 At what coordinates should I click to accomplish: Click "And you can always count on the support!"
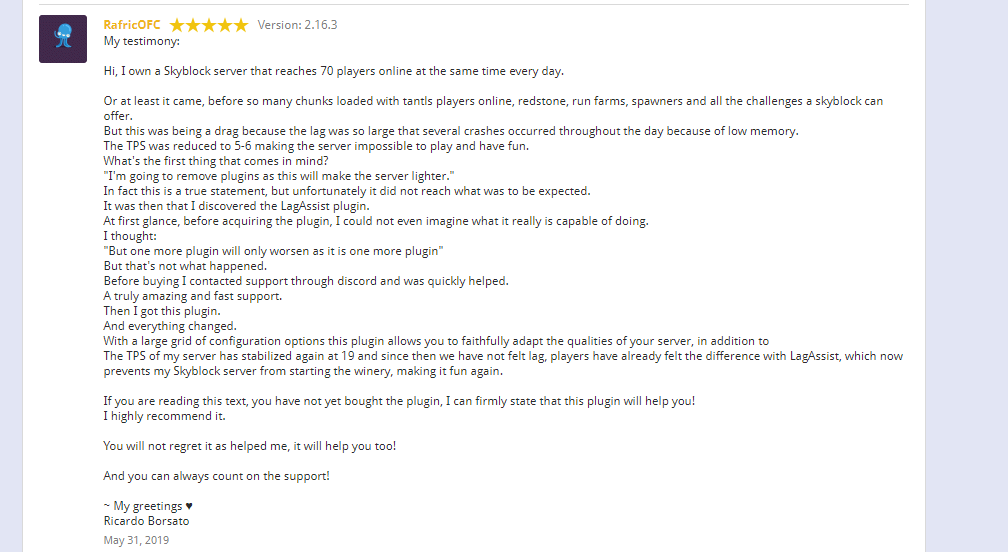216,476
